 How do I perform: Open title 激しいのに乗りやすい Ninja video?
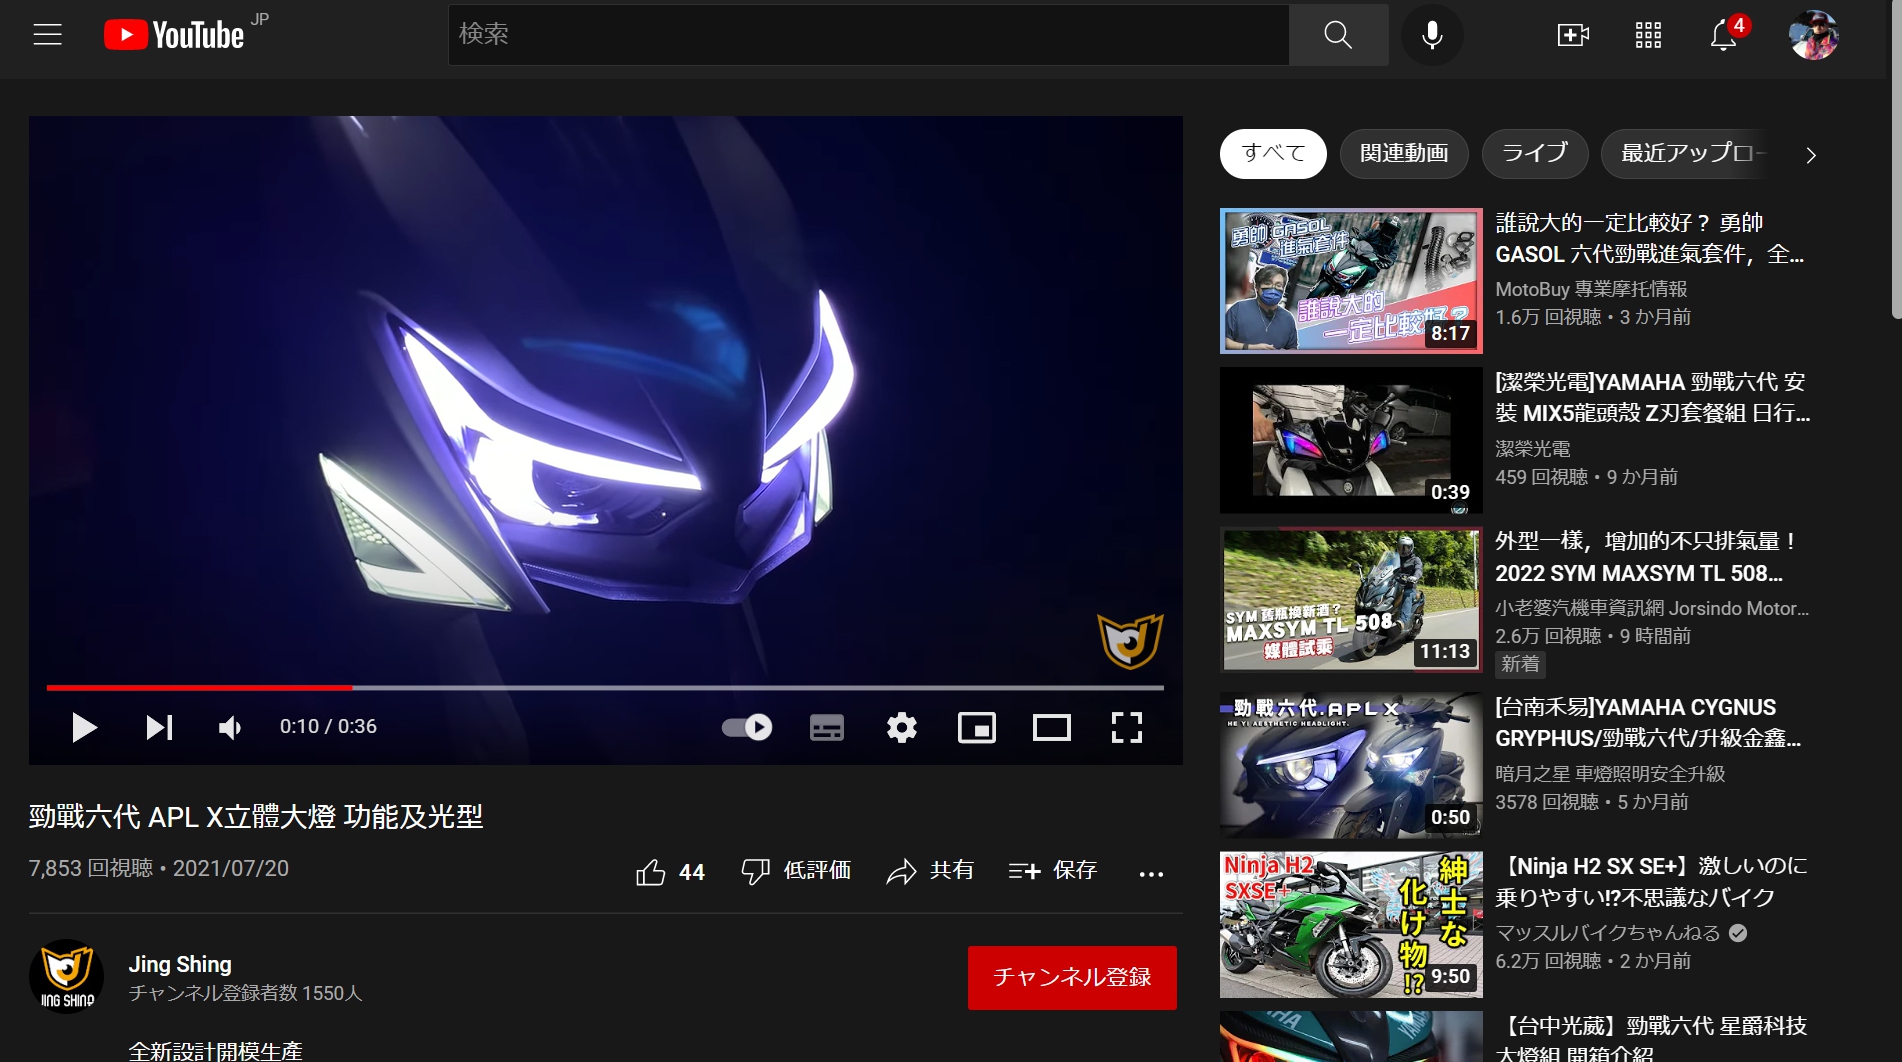(1652, 882)
